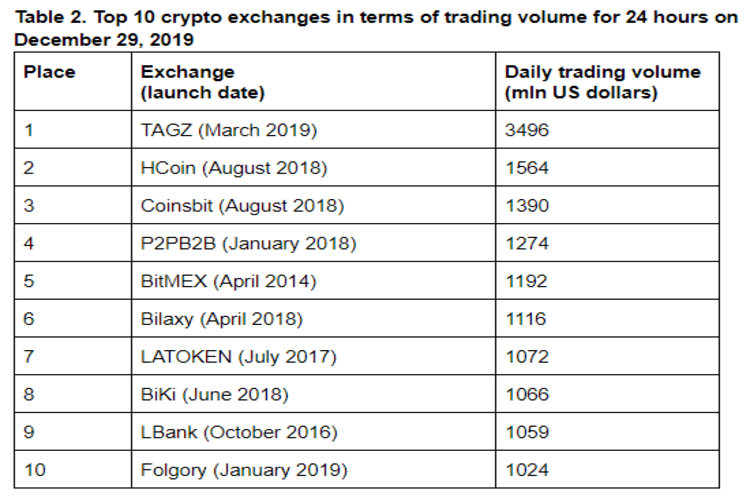
Task: Select the 'P2PB2B (January 2018)' cell
Action: (248, 243)
